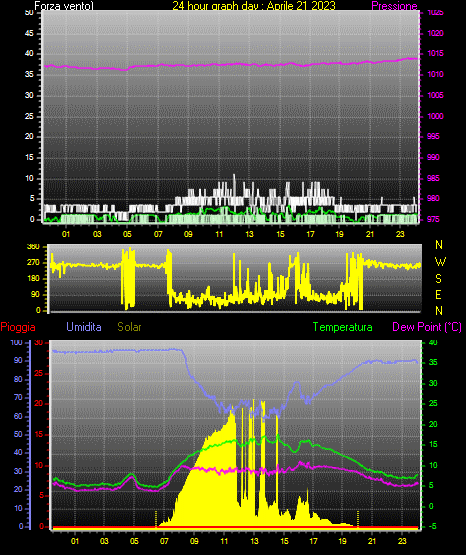The height and width of the screenshot is (555, 466).
Task: Click the Pressione legend label
Action: (394, 6)
